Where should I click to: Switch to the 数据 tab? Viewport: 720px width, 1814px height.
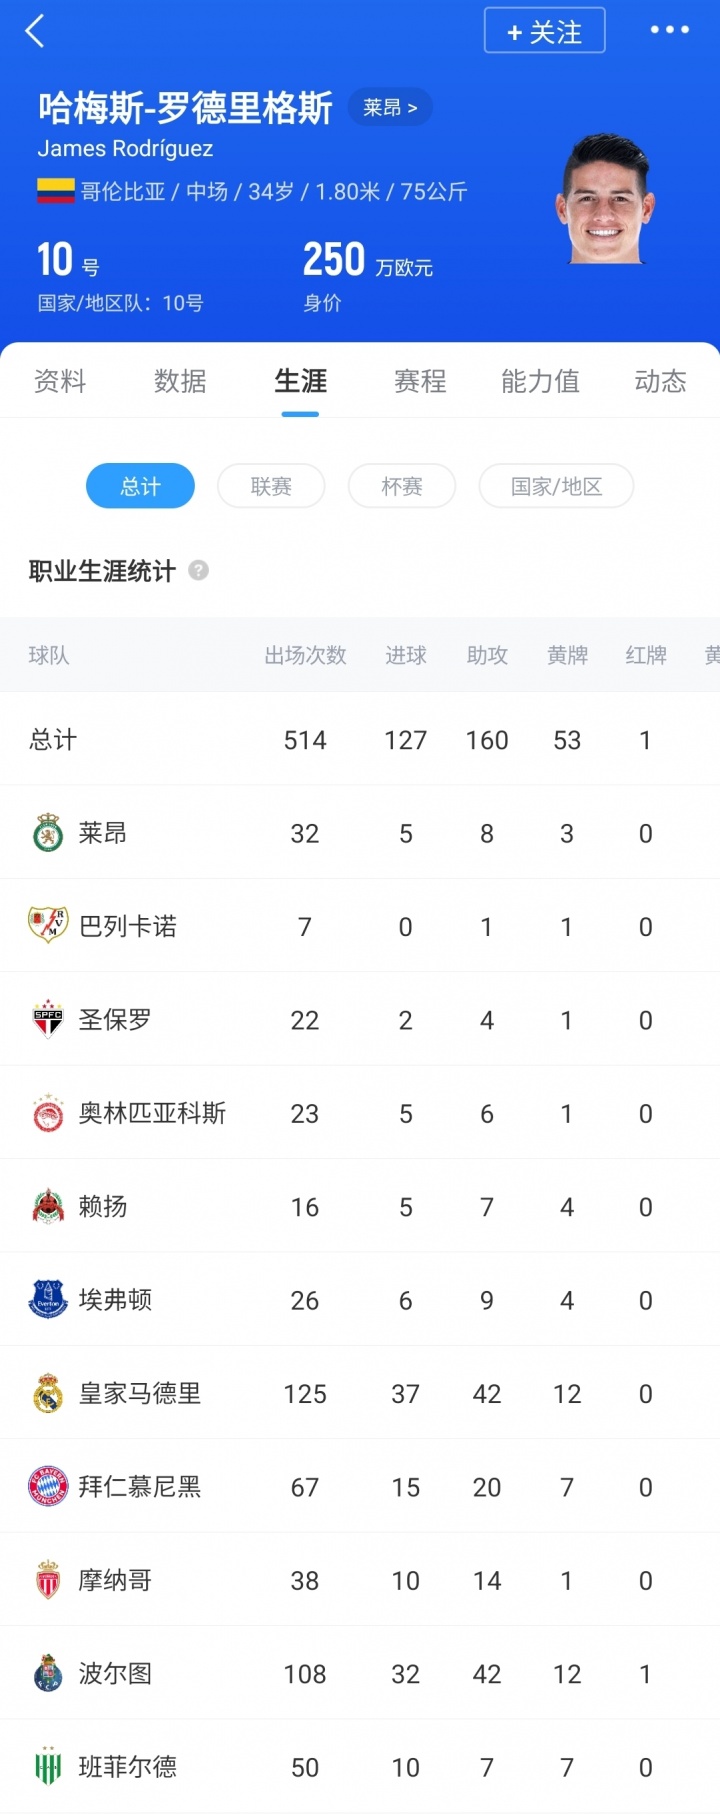click(x=180, y=381)
